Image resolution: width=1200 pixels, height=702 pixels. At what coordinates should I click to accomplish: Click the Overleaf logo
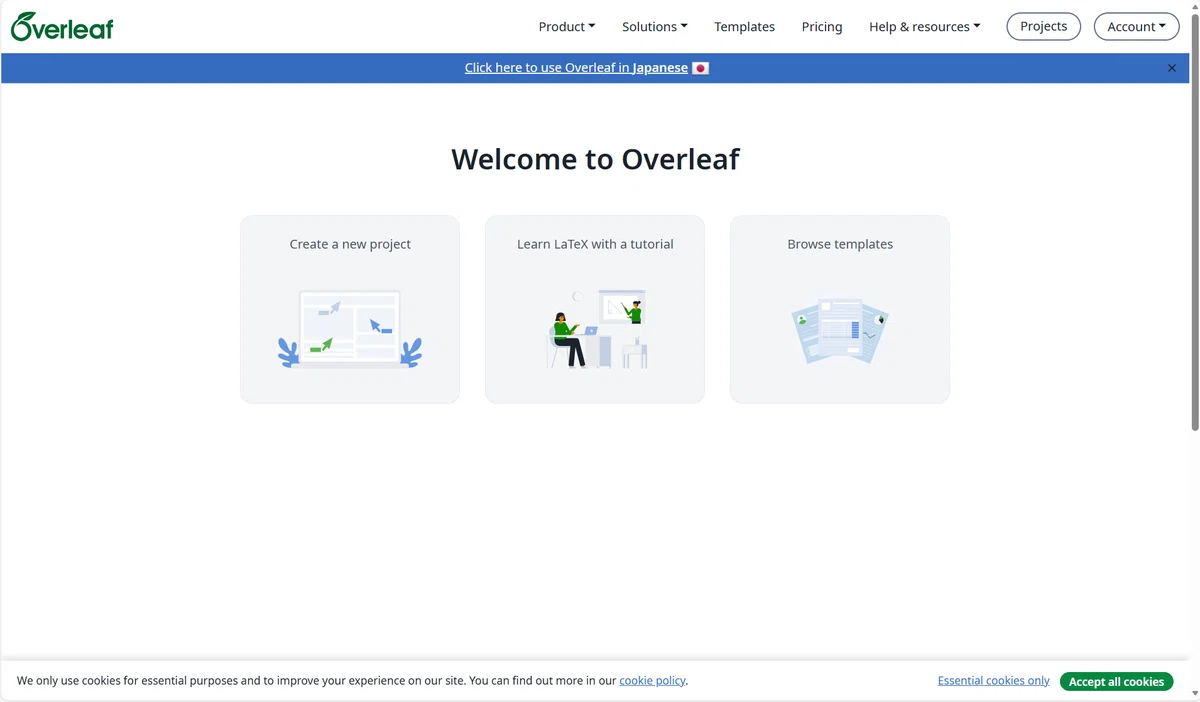62,27
